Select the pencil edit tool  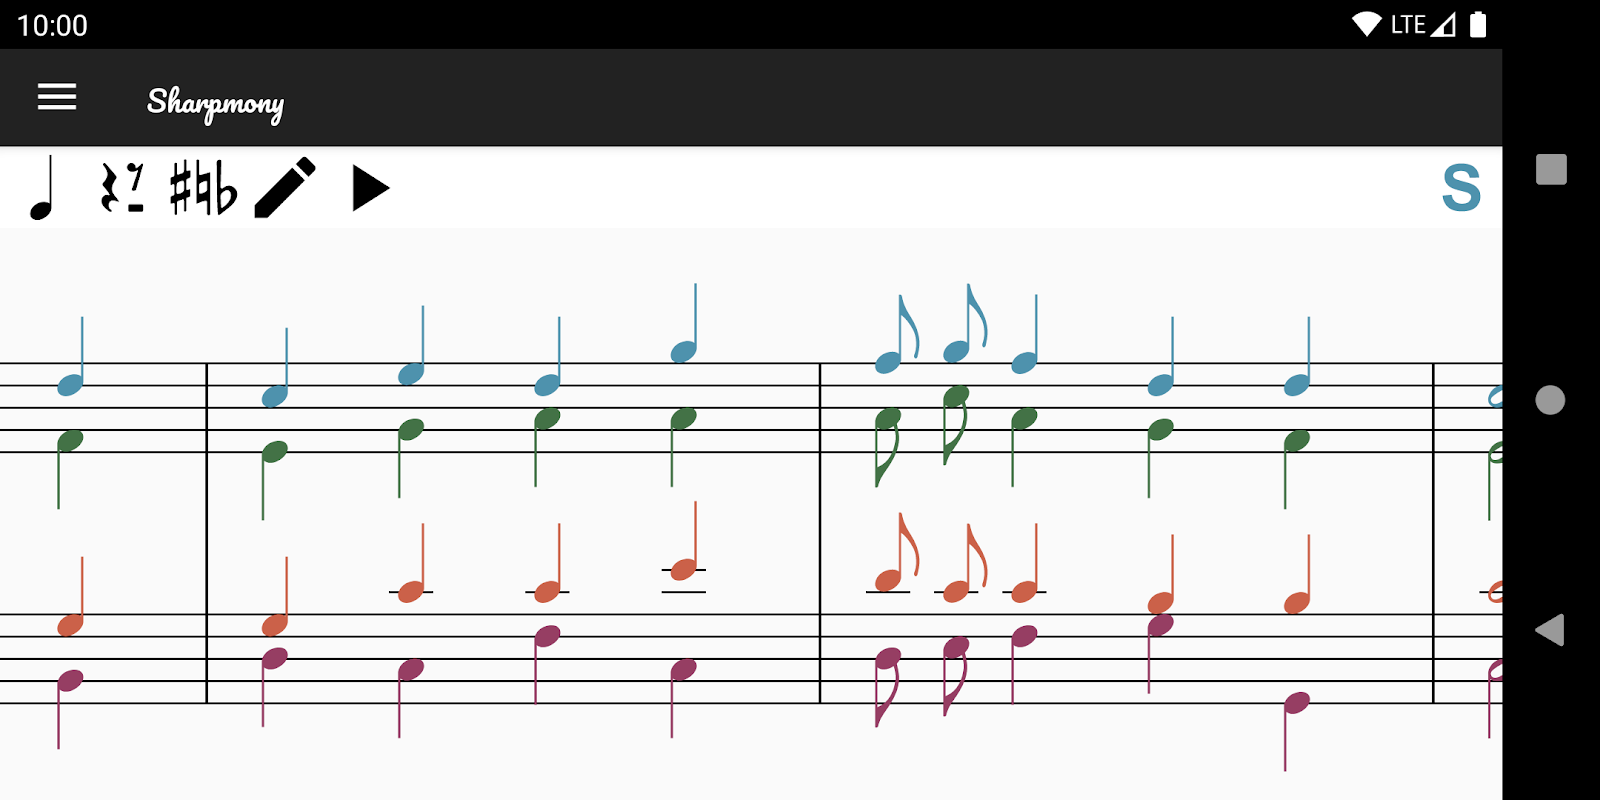(x=285, y=188)
